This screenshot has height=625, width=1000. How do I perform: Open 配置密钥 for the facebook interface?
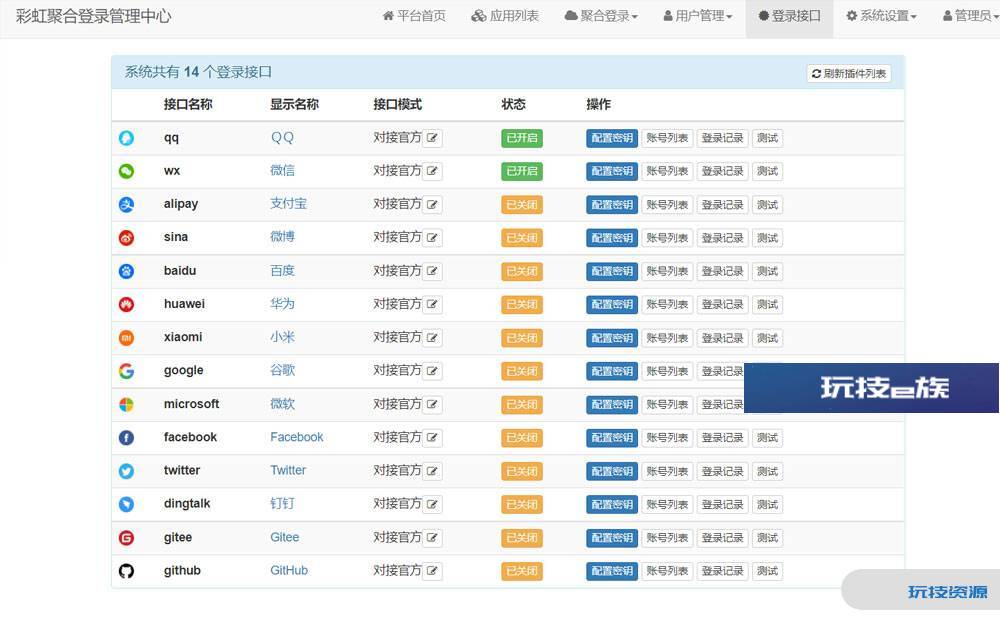[x=612, y=438]
